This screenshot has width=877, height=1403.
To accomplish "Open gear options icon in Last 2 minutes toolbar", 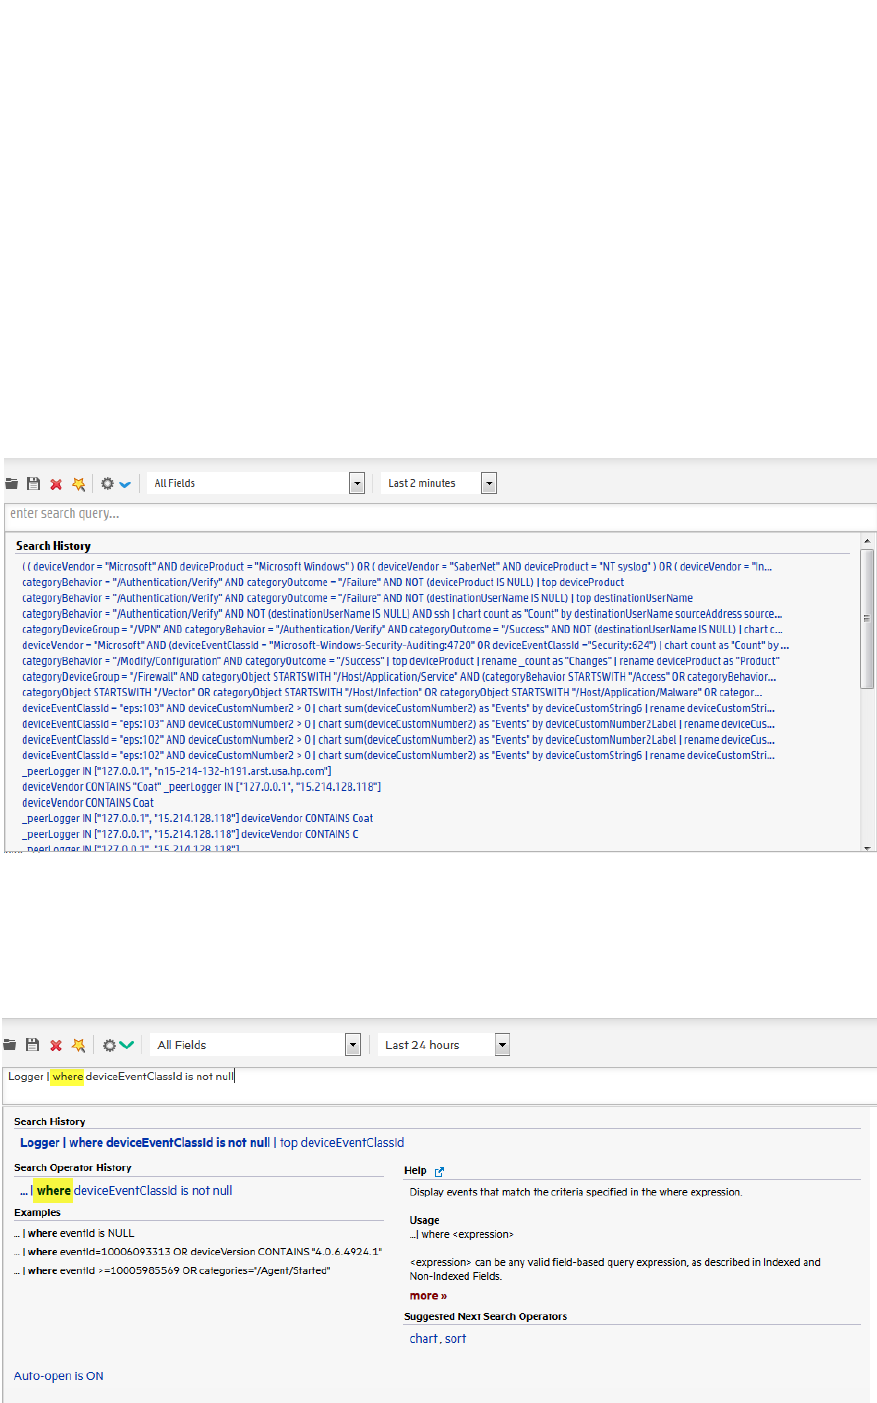I will [107, 484].
